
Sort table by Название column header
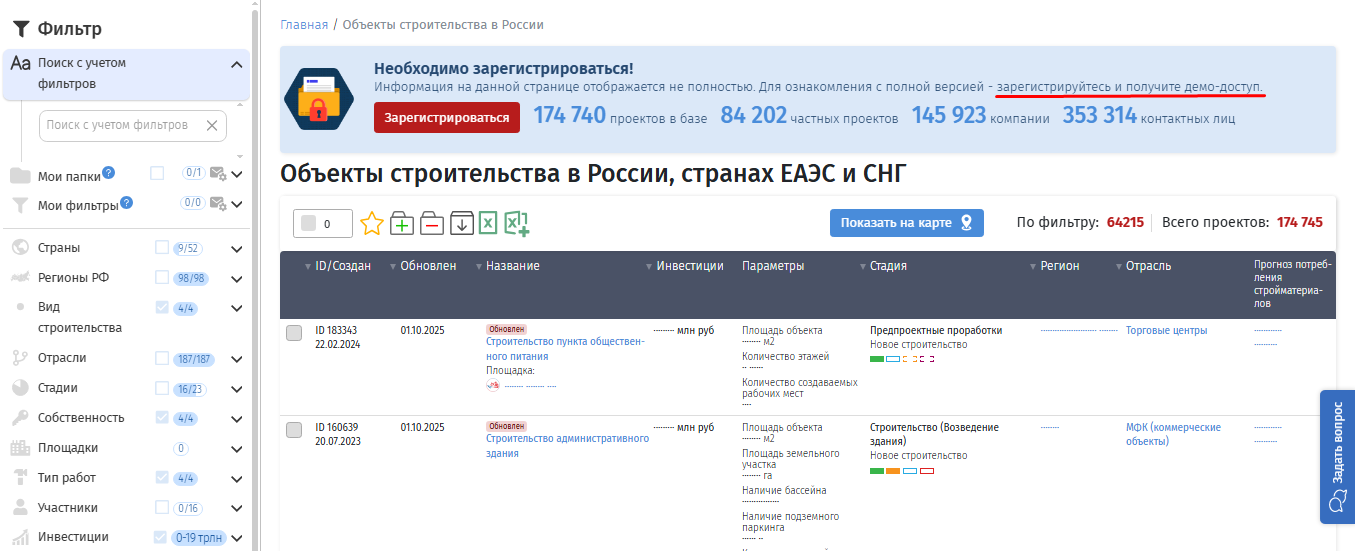click(512, 266)
